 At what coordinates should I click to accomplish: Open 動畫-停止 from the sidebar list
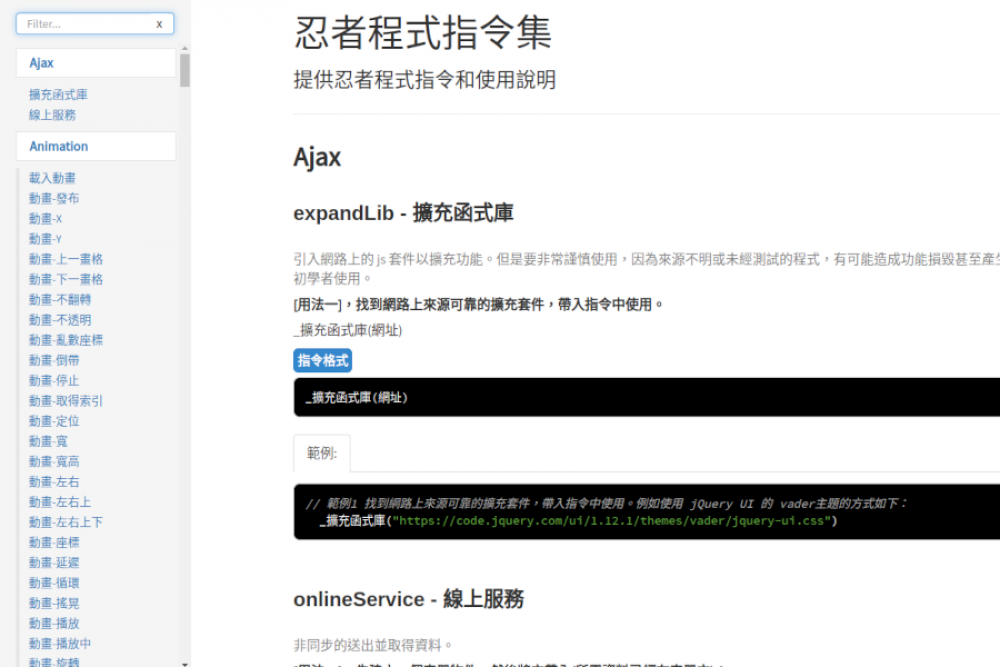54,381
